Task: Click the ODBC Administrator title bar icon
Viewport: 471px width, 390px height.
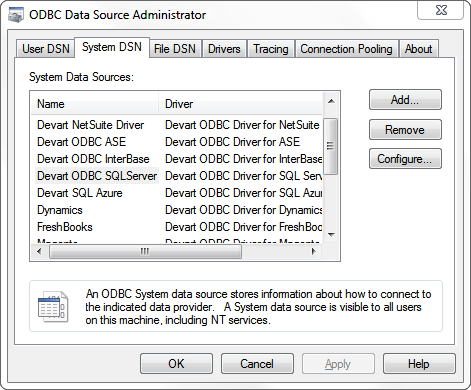Action: [16, 15]
